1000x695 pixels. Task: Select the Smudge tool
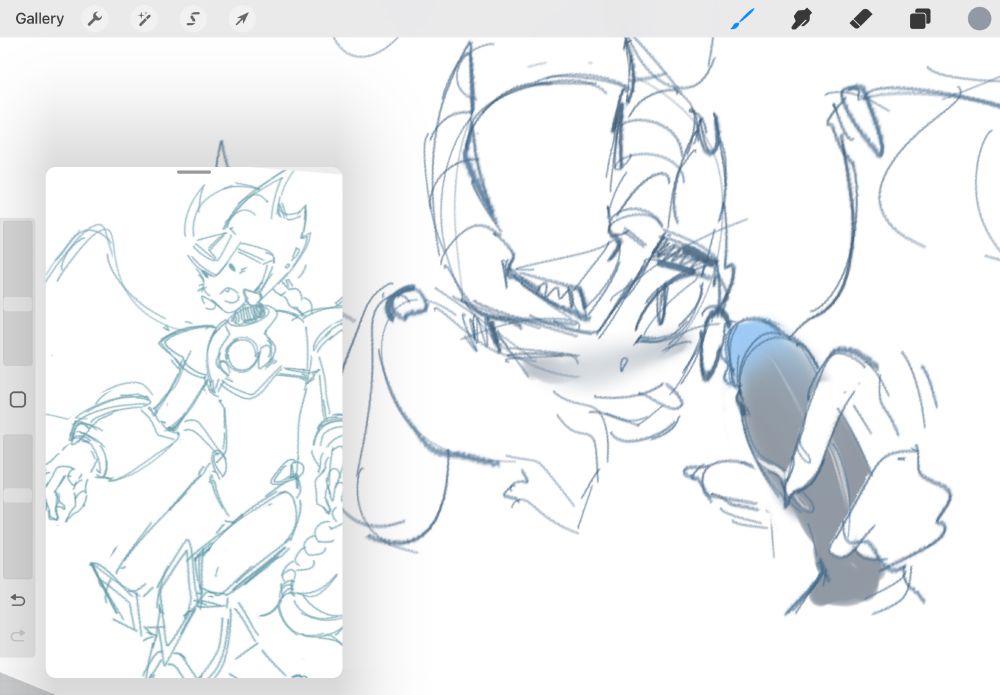[x=801, y=18]
